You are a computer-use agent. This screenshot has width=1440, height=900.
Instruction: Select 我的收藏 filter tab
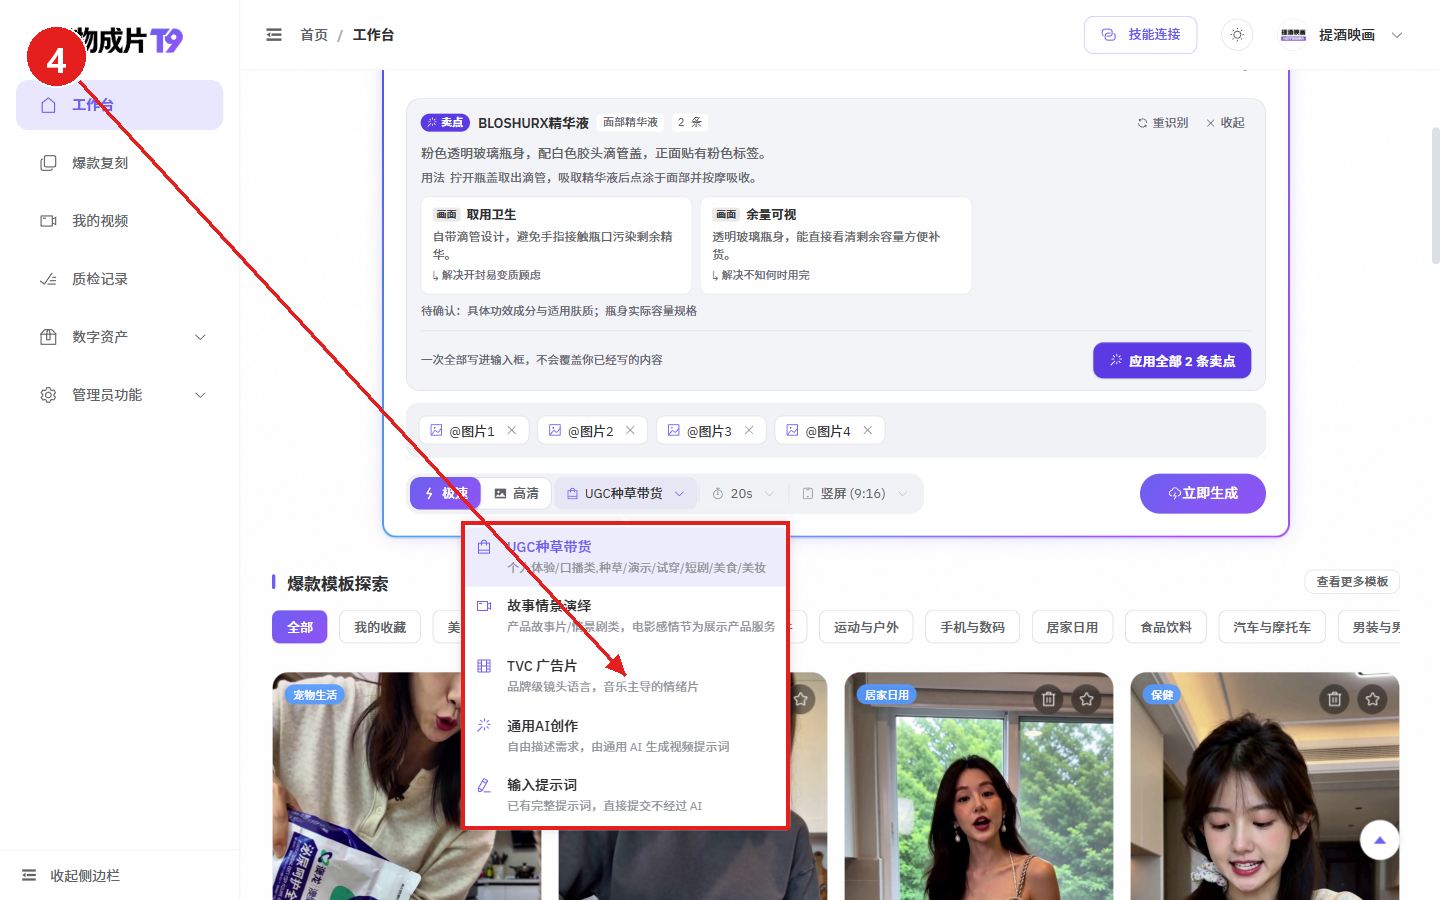(380, 627)
